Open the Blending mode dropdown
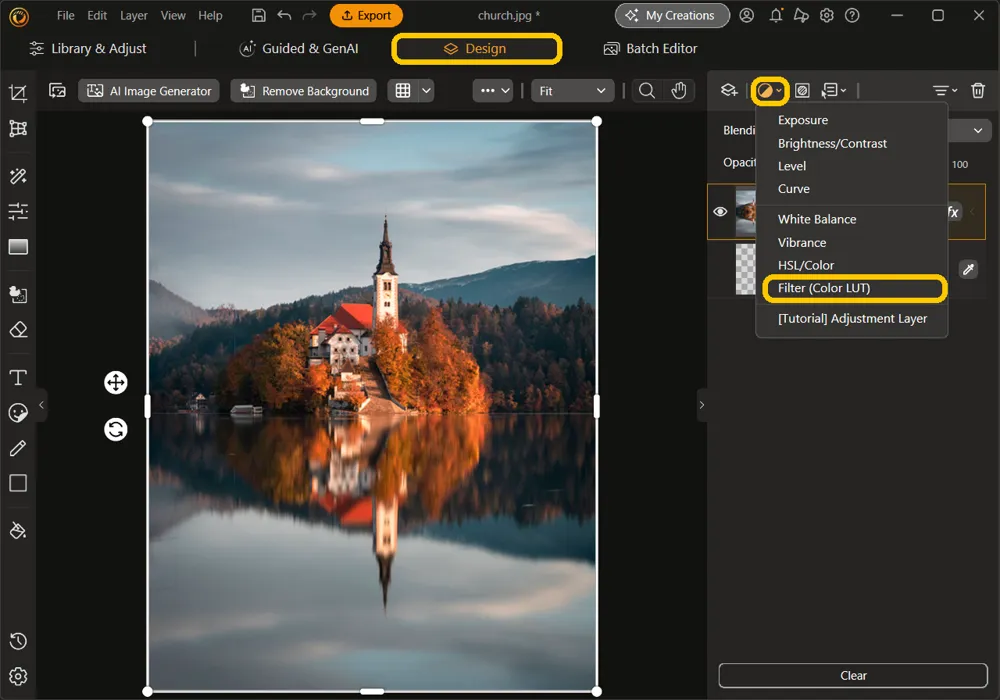The height and width of the screenshot is (700, 1000). click(x=978, y=131)
